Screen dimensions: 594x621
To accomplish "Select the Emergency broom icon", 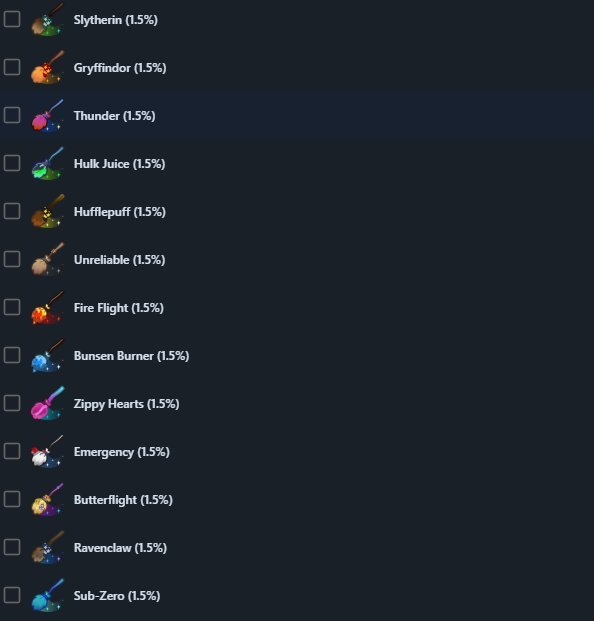I will (47, 451).
